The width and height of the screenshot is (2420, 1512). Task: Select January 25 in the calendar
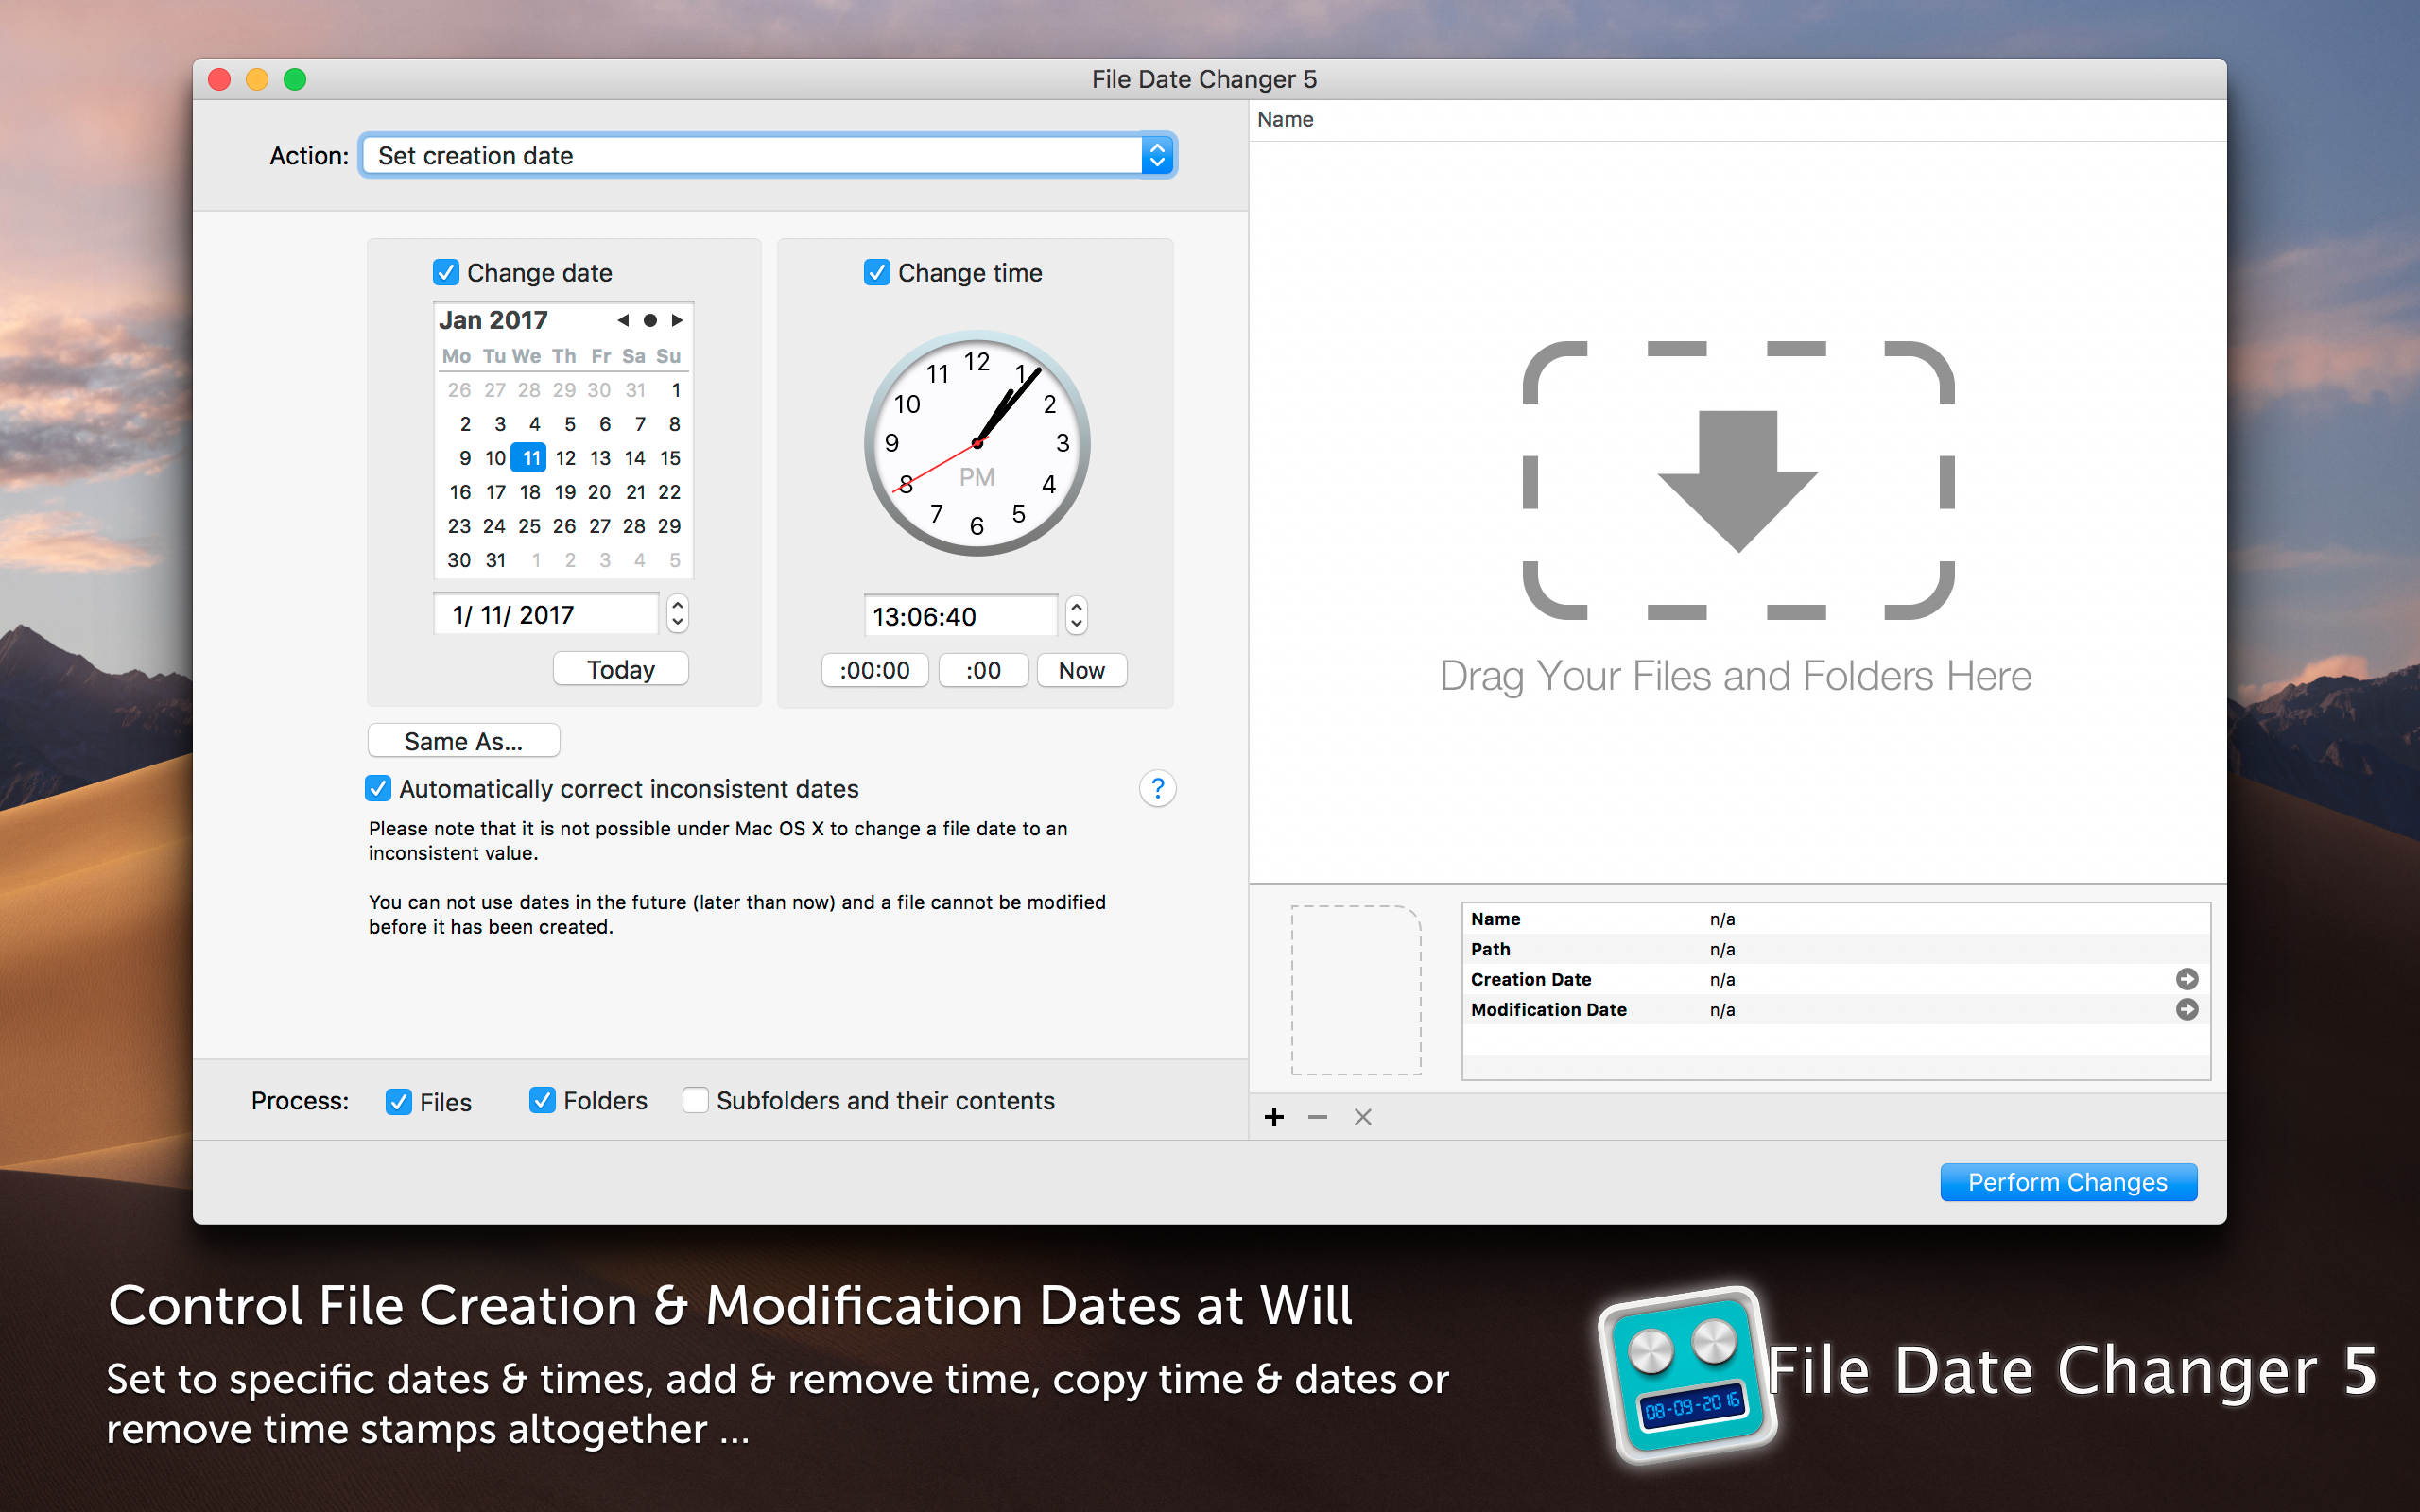(529, 526)
